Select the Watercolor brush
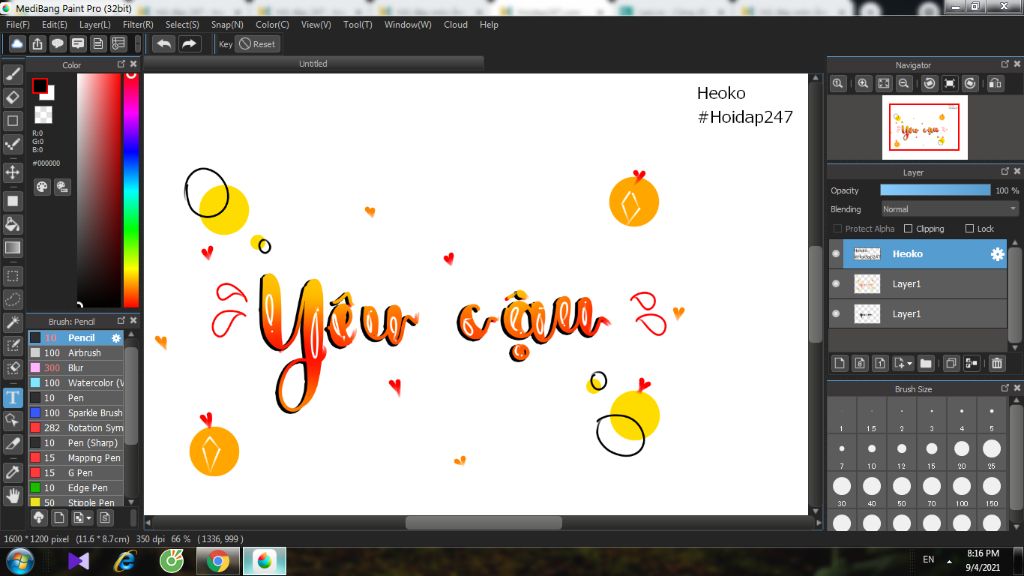The height and width of the screenshot is (576, 1024). pyautogui.click(x=76, y=383)
